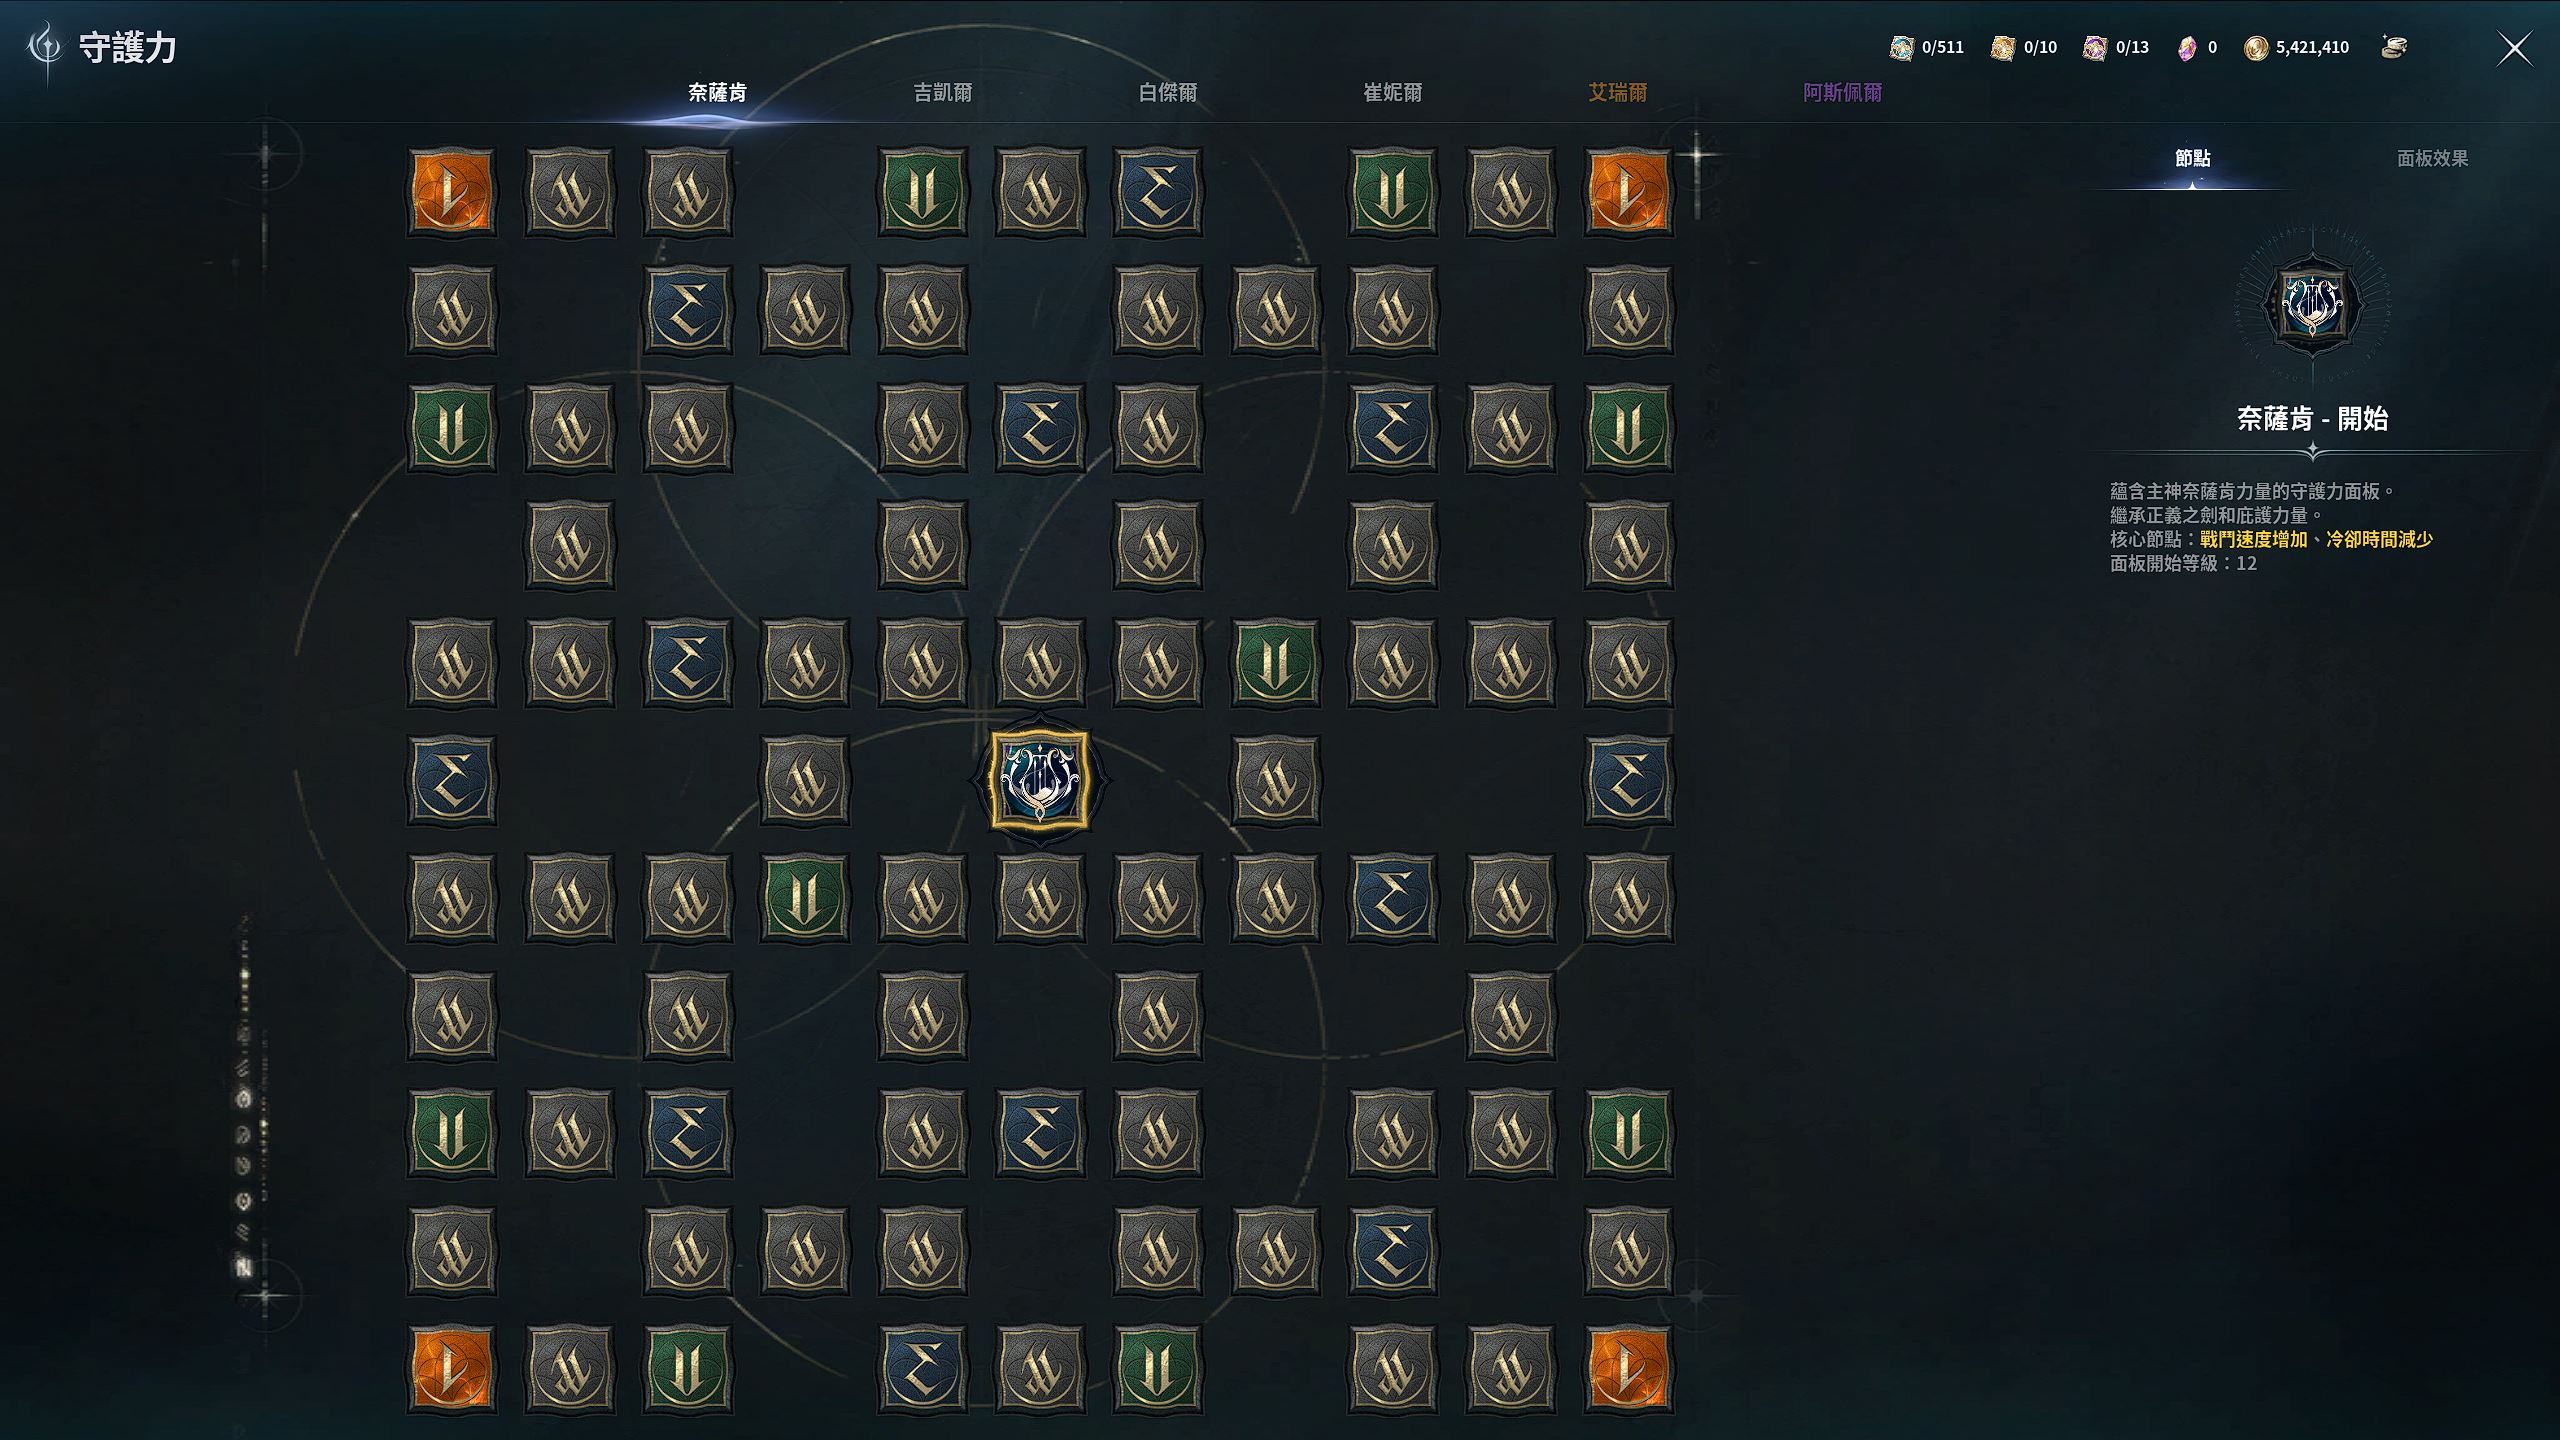Choose the green node in the row above the start node
The image size is (2560, 1440).
point(1275,662)
